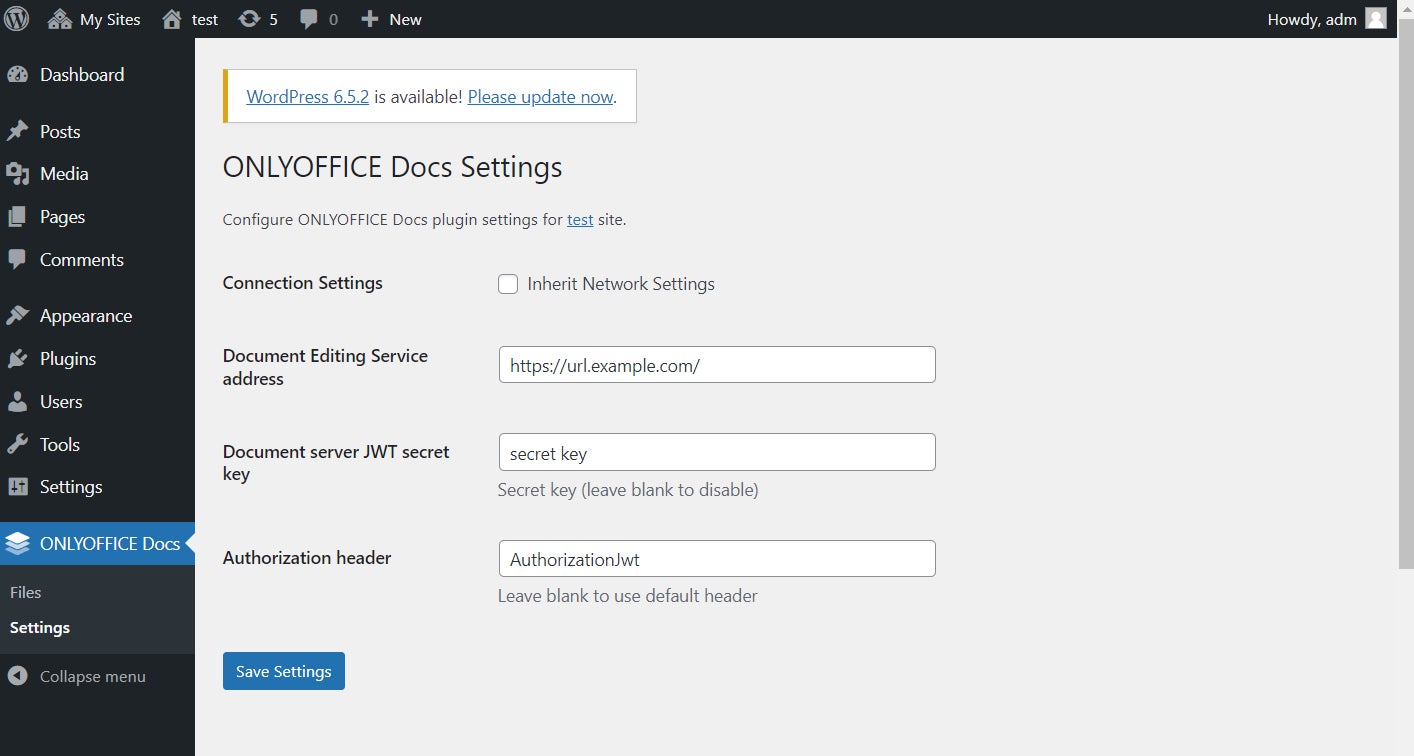The width and height of the screenshot is (1414, 756).
Task: Click the Document Editing Service address field
Action: click(x=716, y=365)
